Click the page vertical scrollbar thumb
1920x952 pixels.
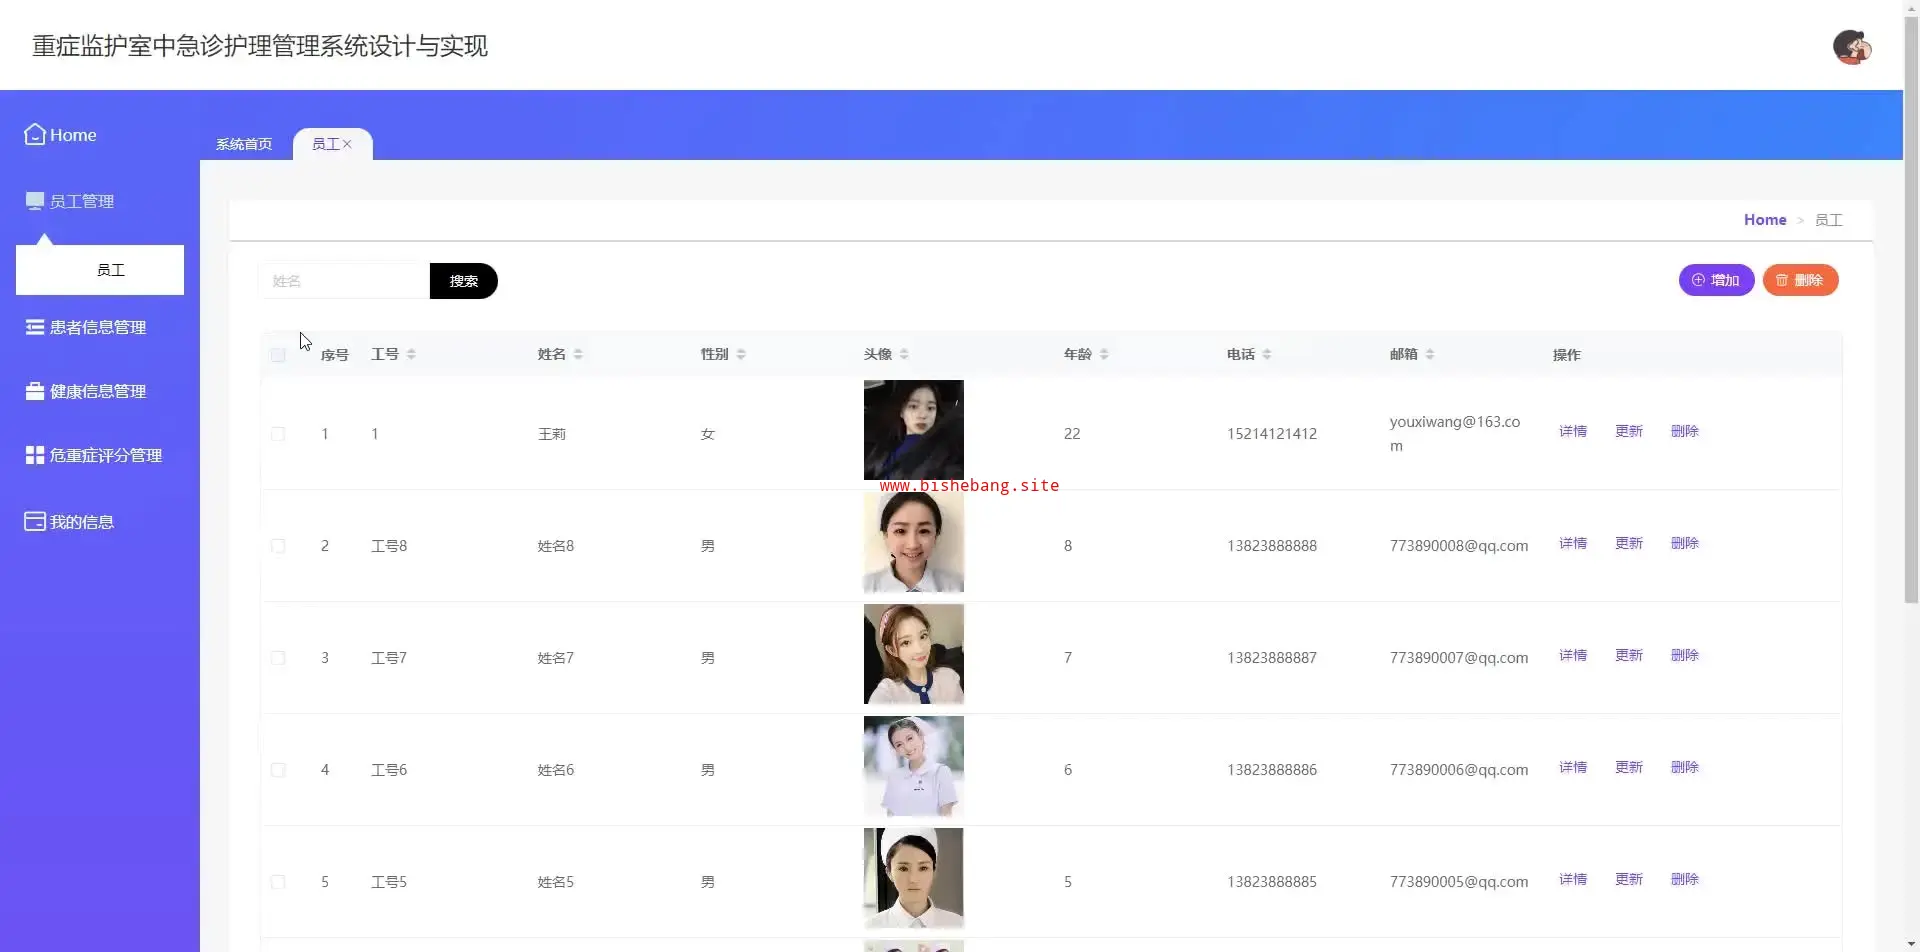point(1911,310)
